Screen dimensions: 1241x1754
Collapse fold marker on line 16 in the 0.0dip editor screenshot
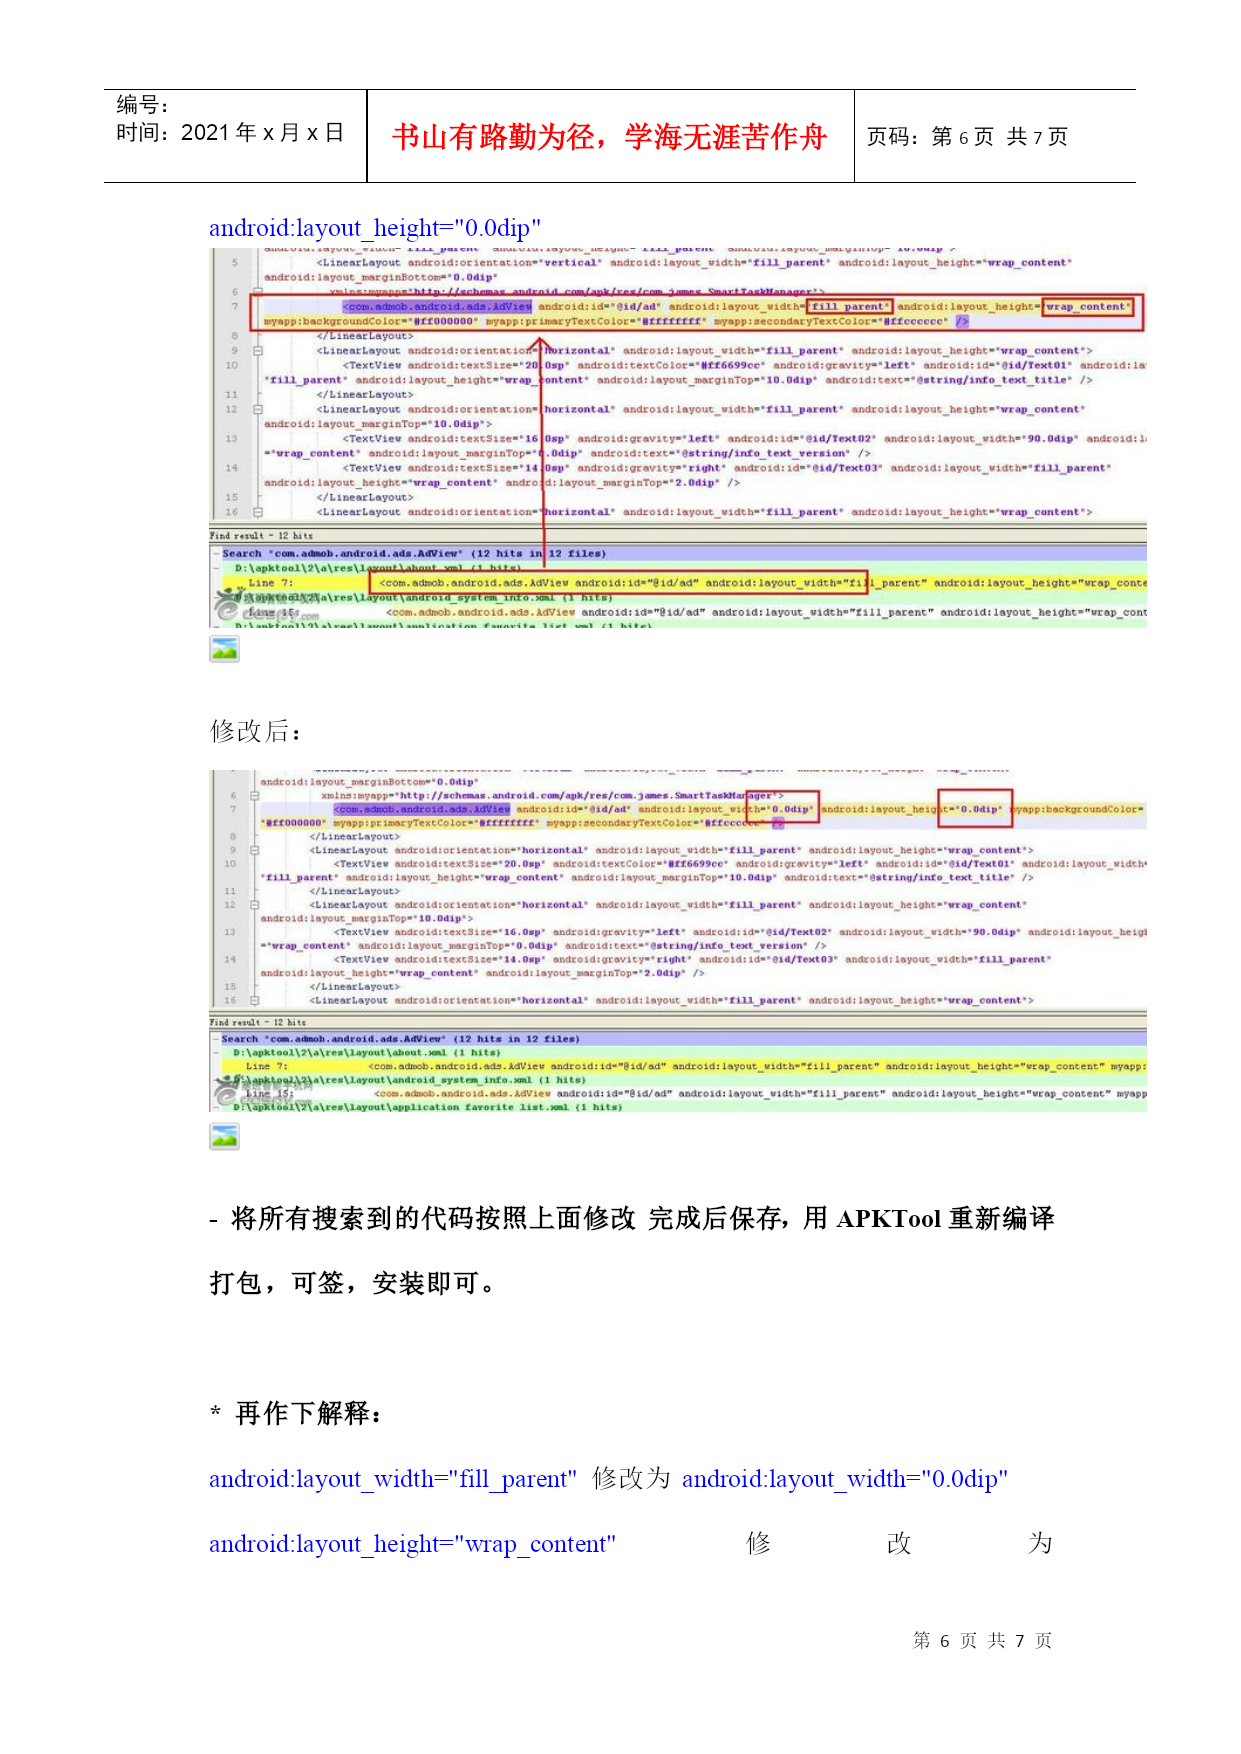coord(254,1000)
